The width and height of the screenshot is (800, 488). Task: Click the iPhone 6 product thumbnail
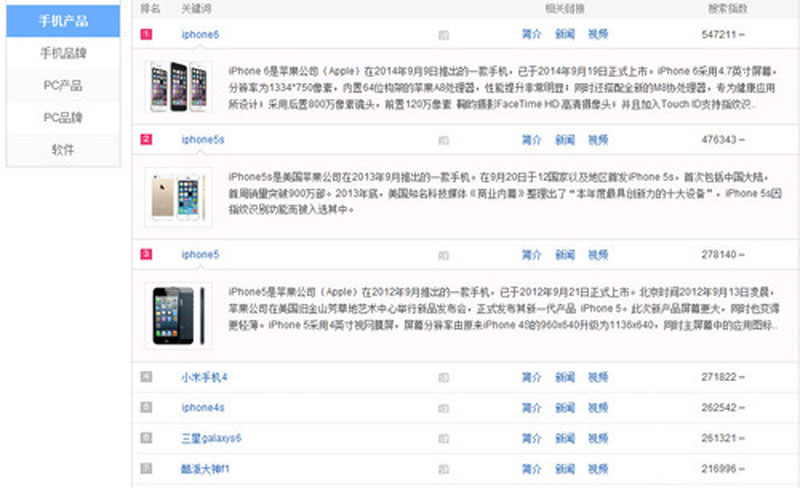tap(178, 87)
